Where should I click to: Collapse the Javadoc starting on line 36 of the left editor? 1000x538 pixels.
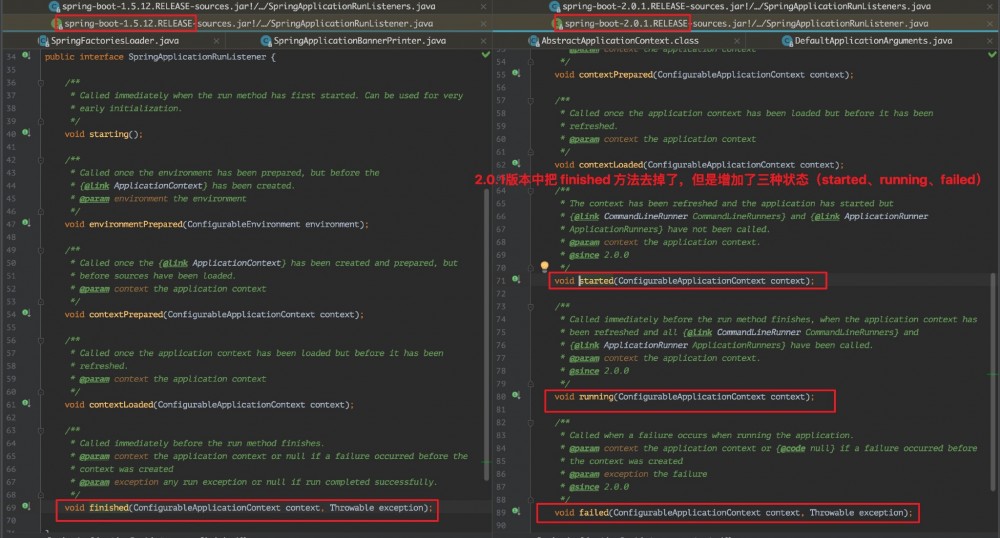click(x=41, y=82)
